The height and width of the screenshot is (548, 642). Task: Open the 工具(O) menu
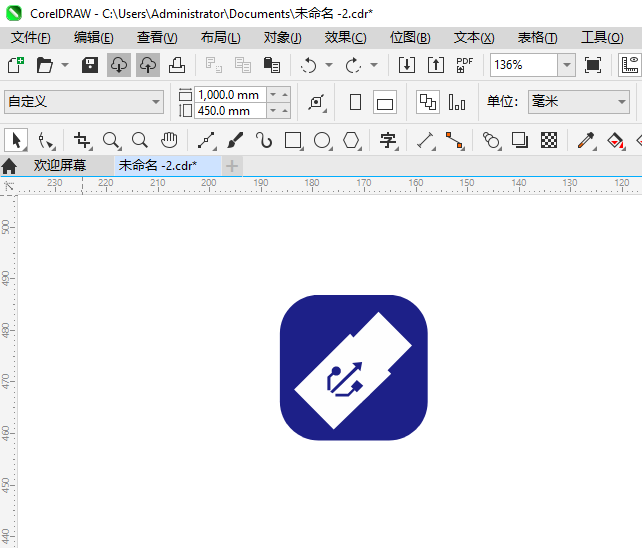tap(602, 38)
